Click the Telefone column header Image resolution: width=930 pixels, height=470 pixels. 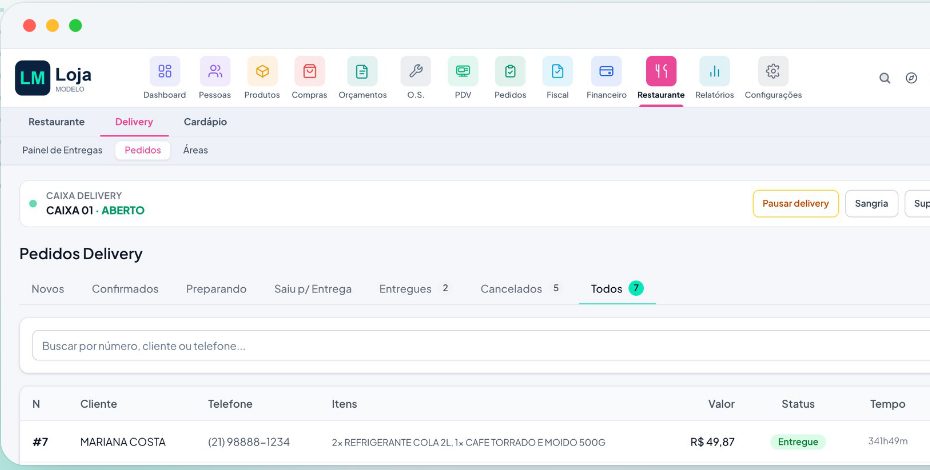pyautogui.click(x=230, y=404)
